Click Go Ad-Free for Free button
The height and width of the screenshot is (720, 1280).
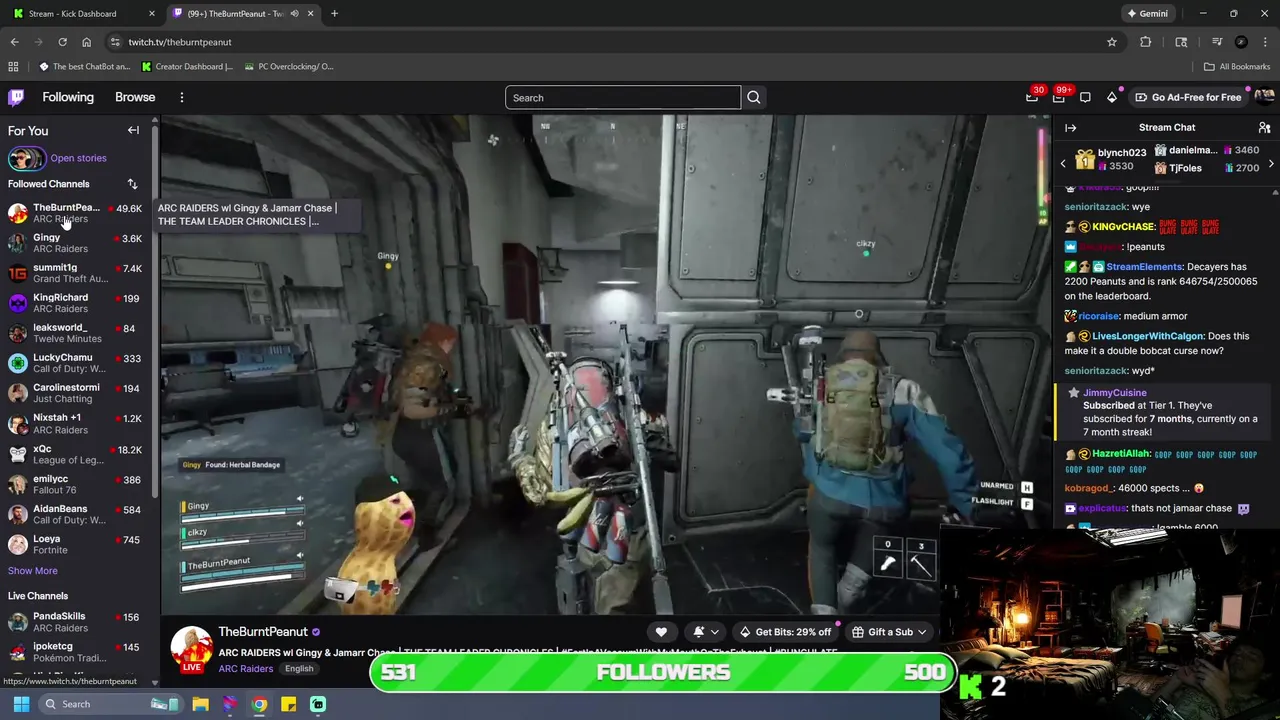pyautogui.click(x=1188, y=97)
